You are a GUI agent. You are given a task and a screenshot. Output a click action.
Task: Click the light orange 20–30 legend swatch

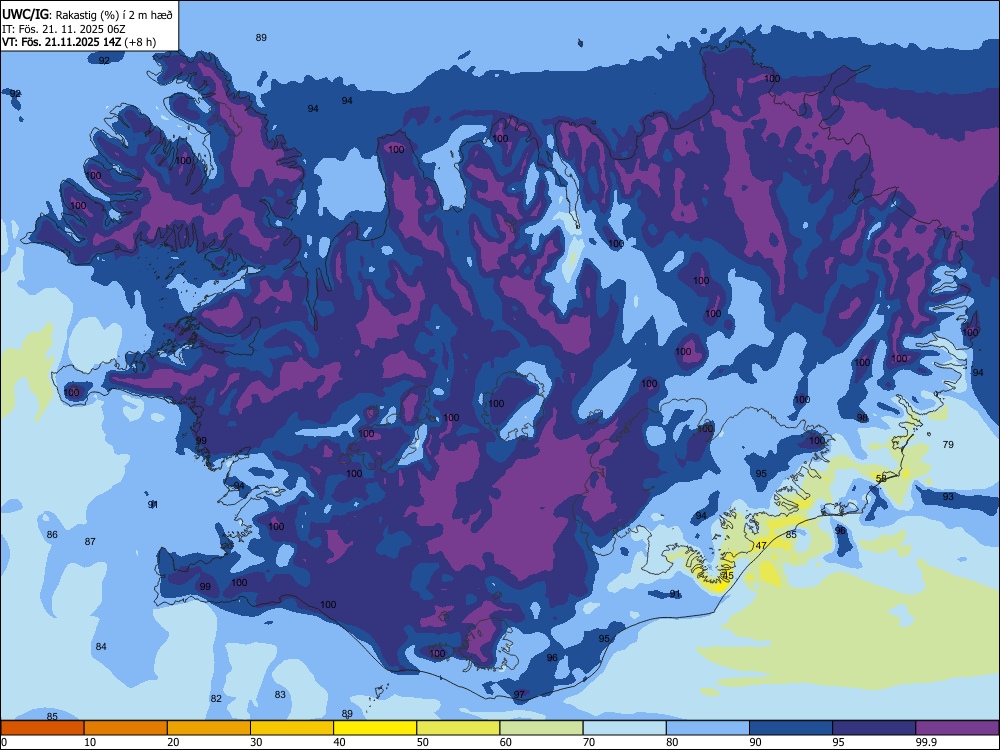[x=209, y=728]
